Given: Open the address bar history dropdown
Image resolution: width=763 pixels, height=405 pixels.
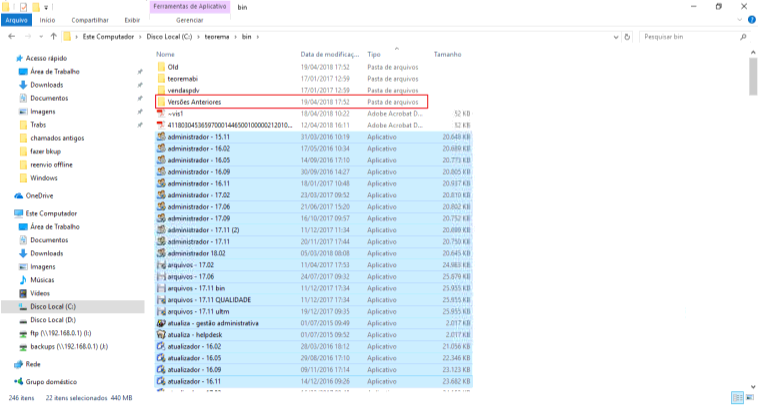Looking at the screenshot, I should (x=616, y=37).
